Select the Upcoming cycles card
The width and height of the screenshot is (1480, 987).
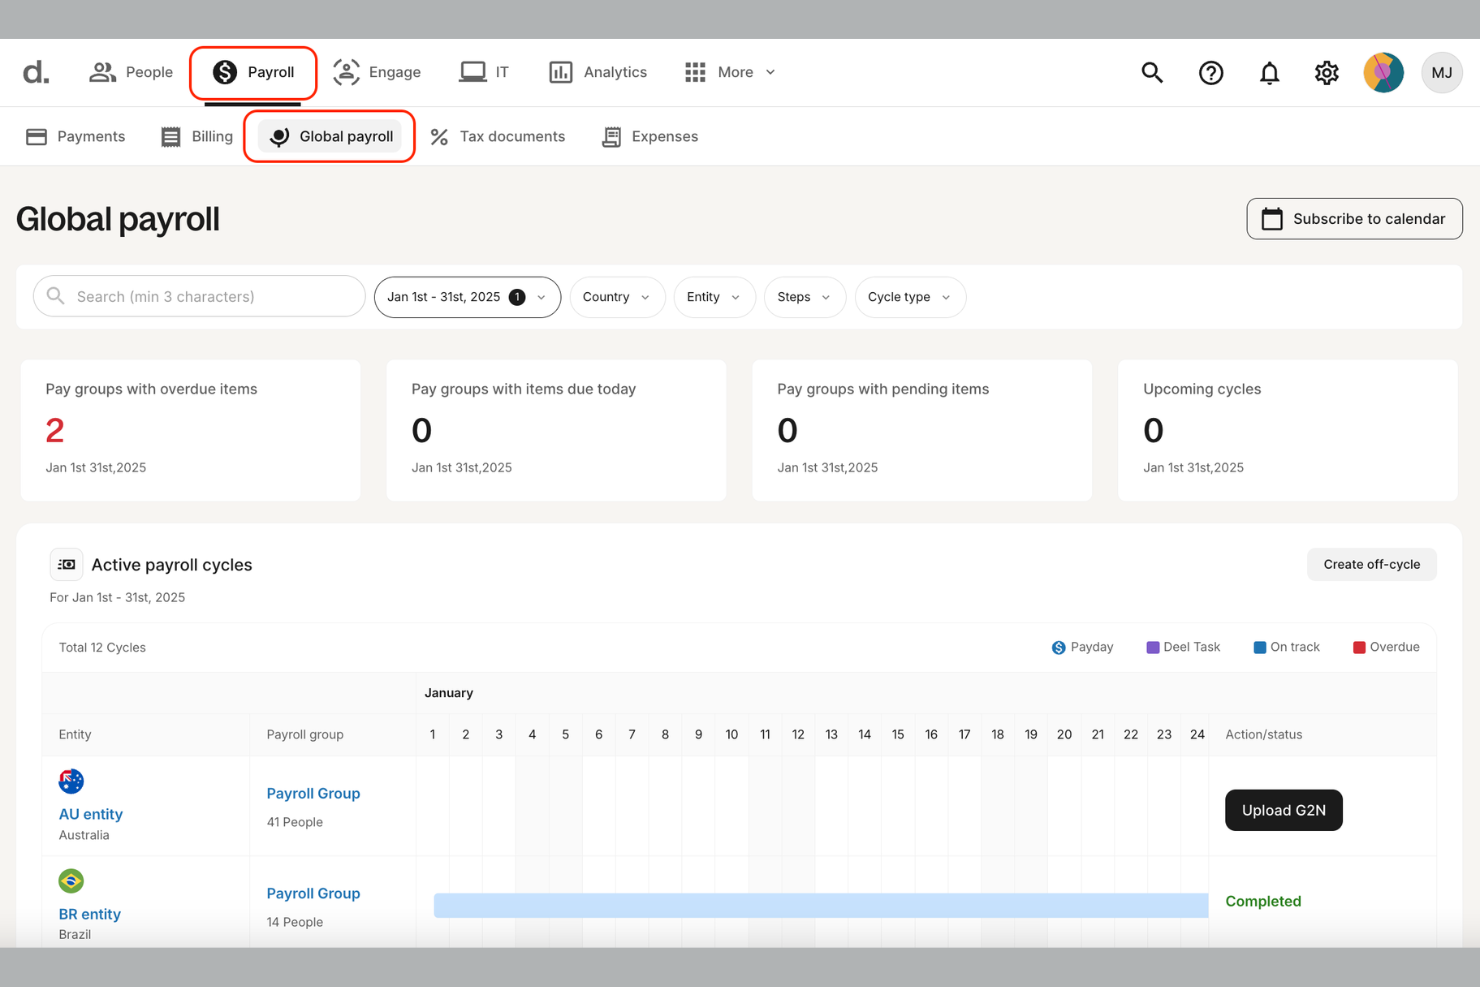[x=1288, y=430]
